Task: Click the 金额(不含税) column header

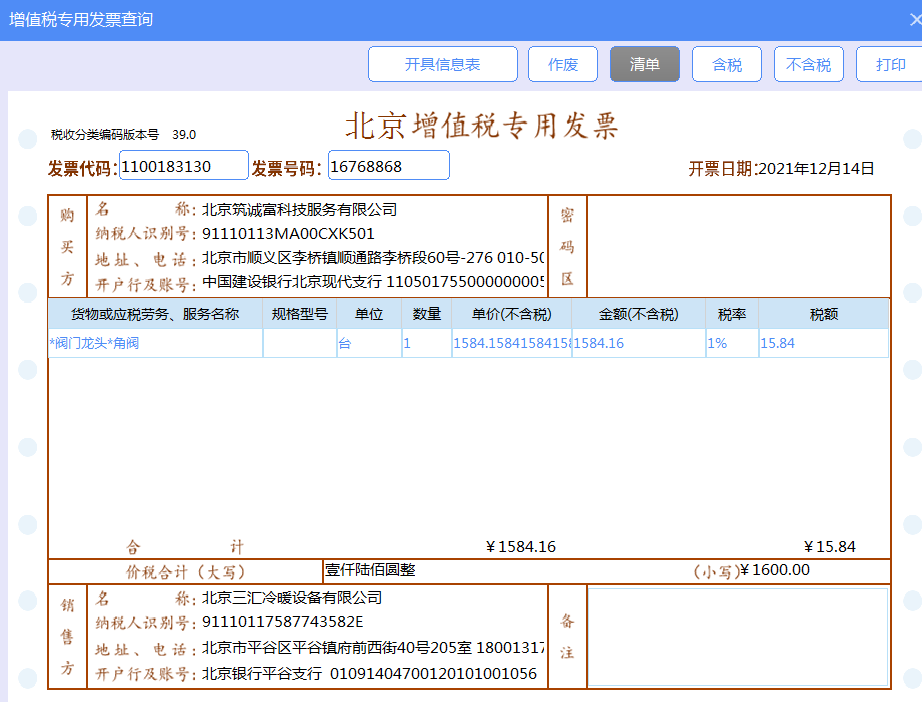Action: click(638, 314)
